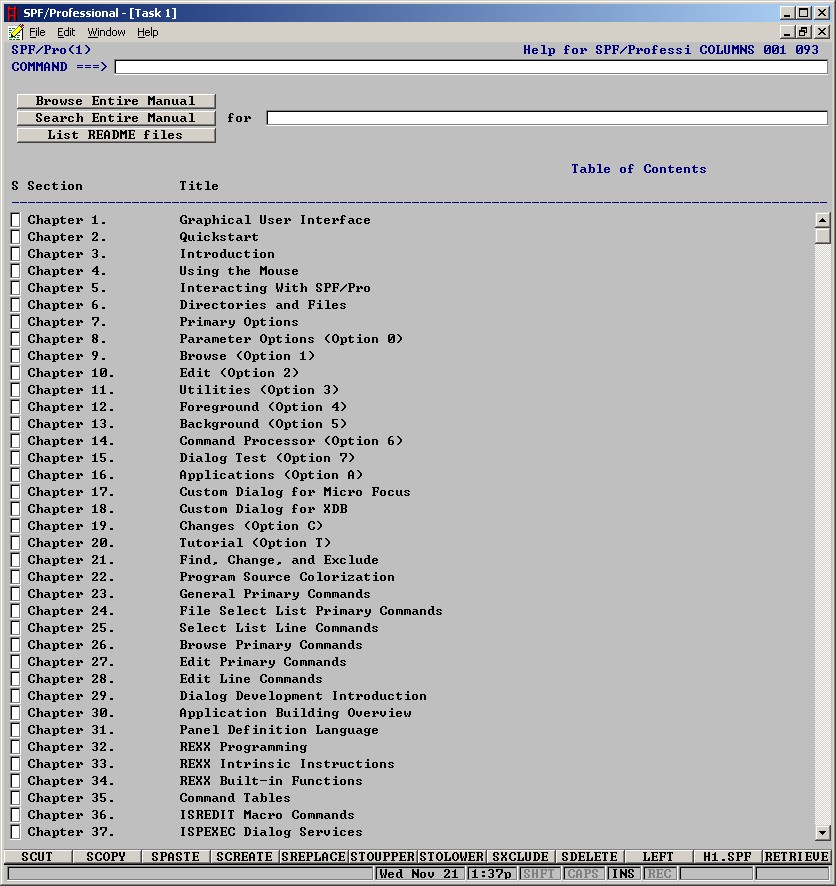
Task: Tick the Chapter 3 Introduction checkbox
Action: click(15, 254)
